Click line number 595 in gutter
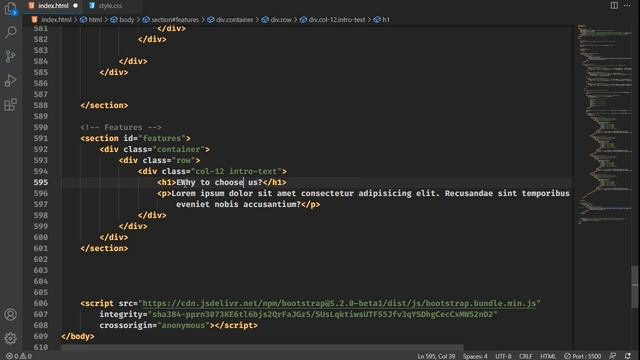This screenshot has width=640, height=360. (x=41, y=182)
